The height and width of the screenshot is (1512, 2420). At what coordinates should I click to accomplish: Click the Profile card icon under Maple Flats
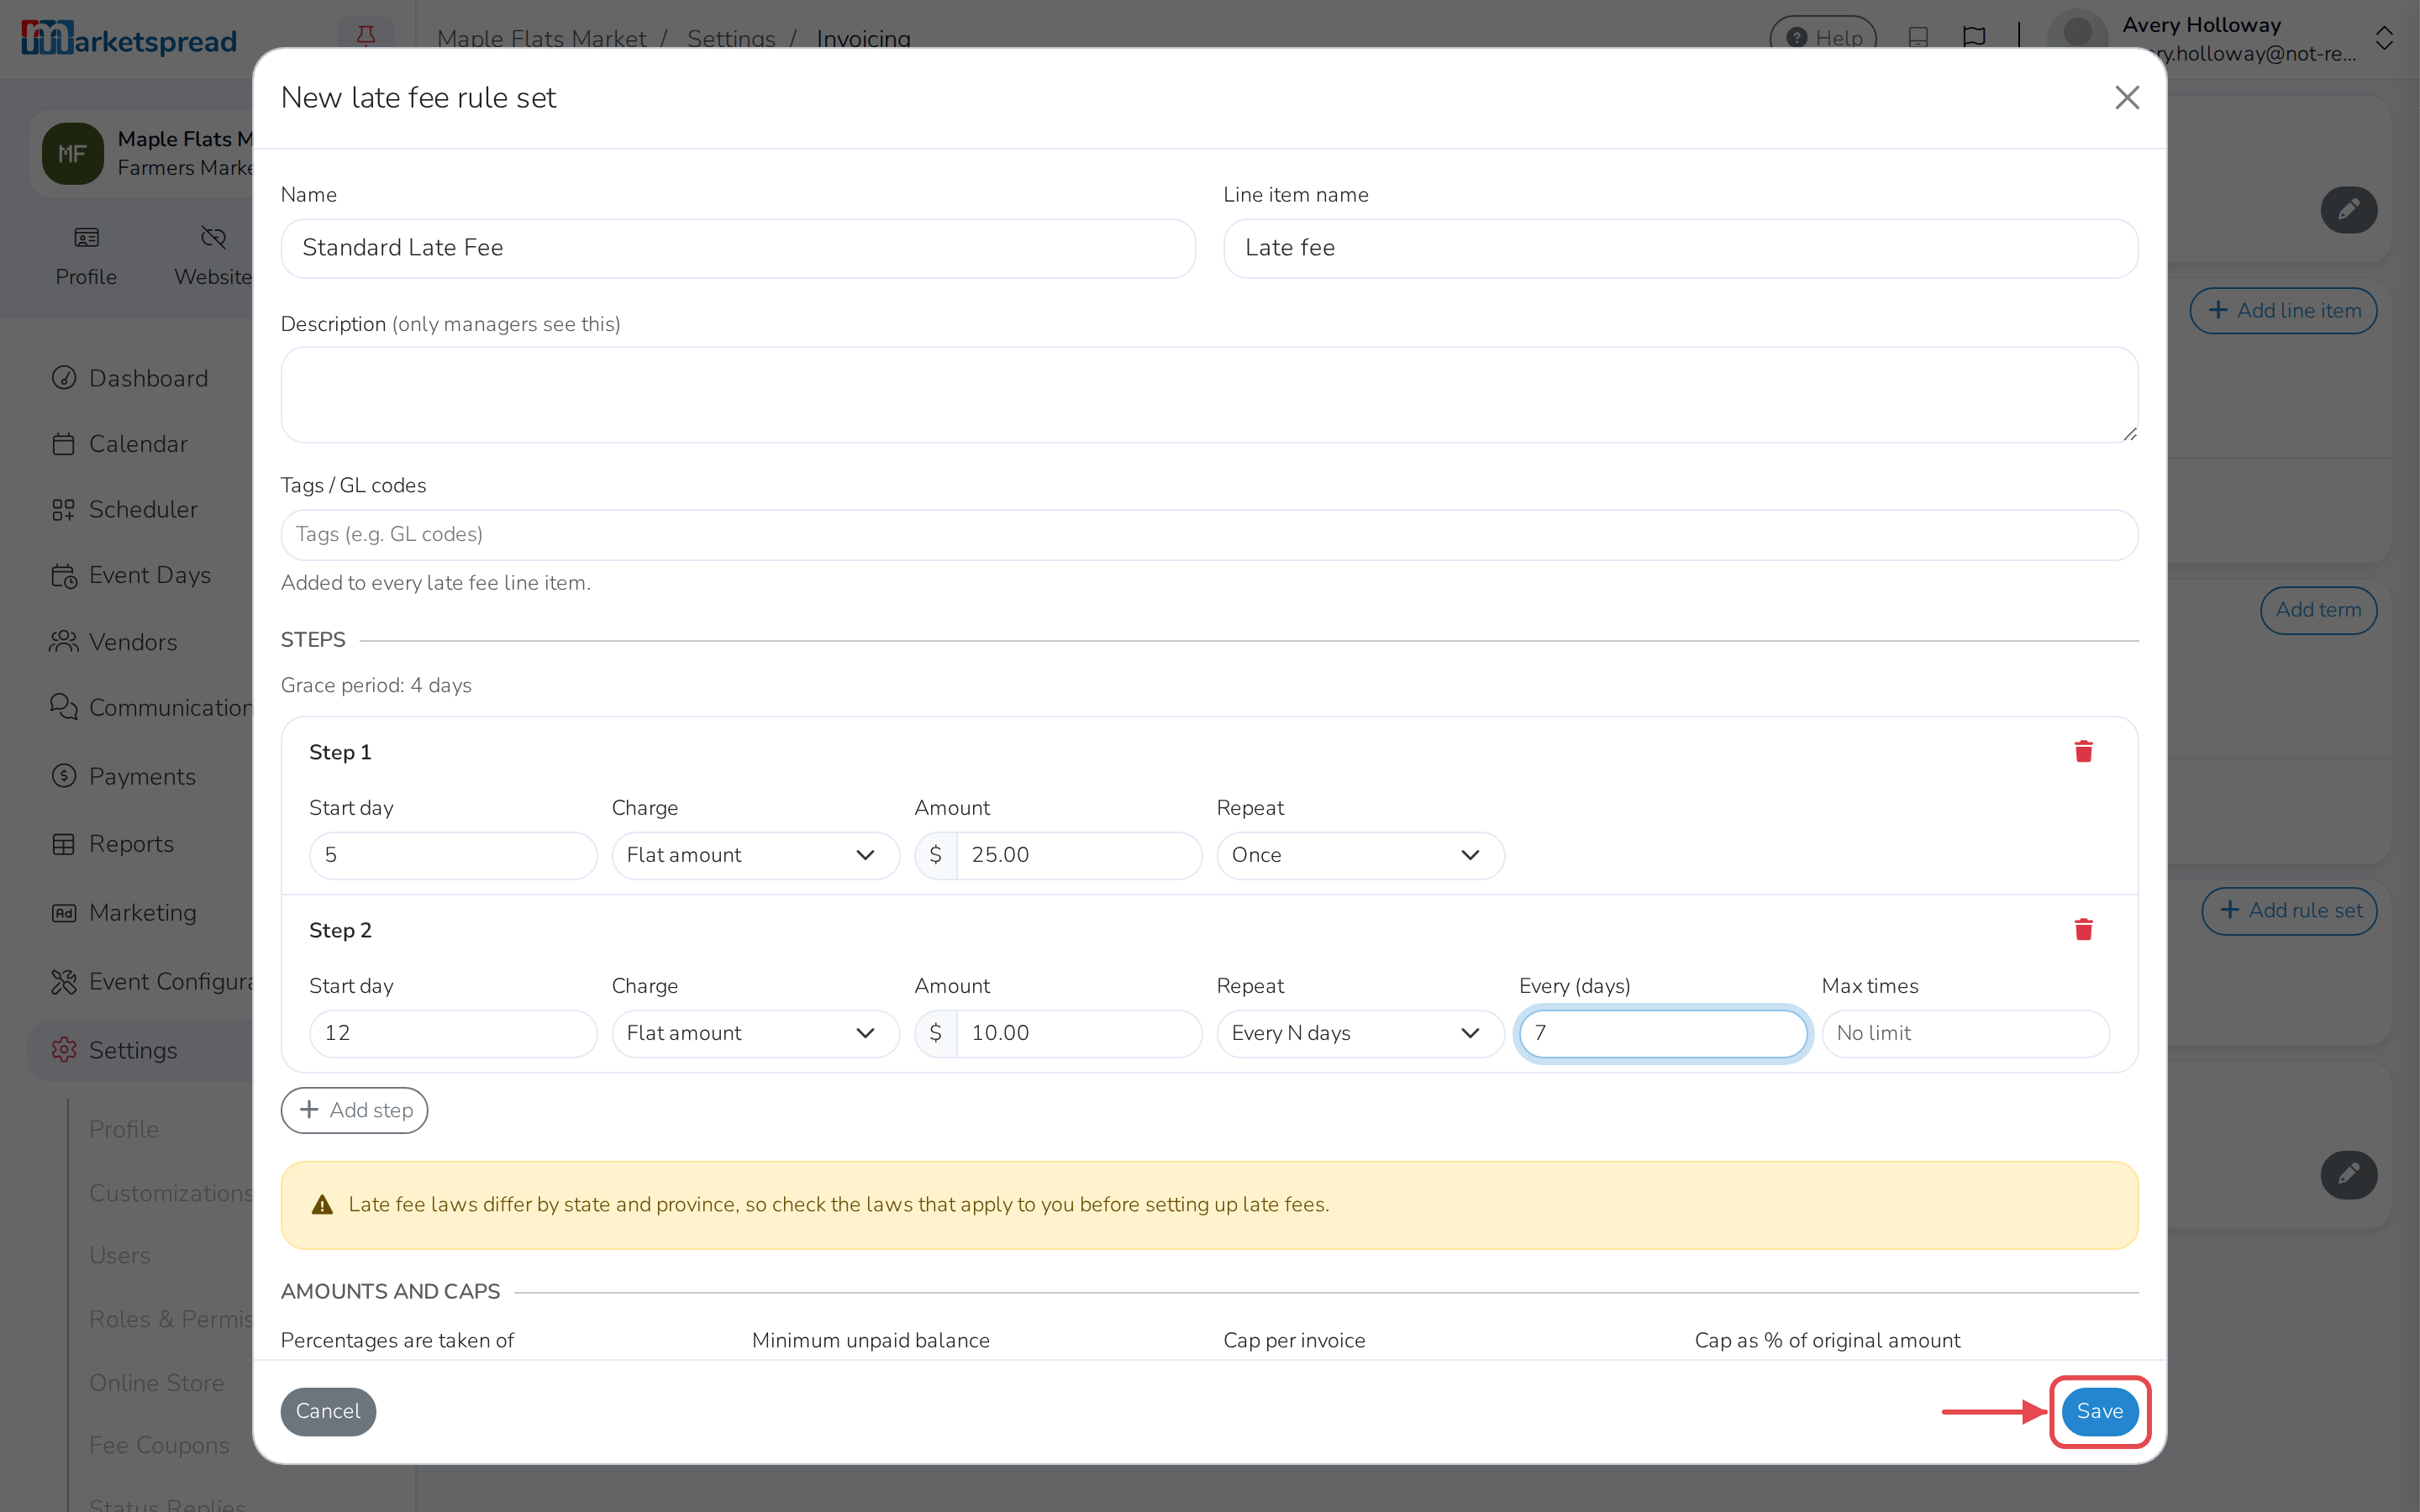pos(86,238)
